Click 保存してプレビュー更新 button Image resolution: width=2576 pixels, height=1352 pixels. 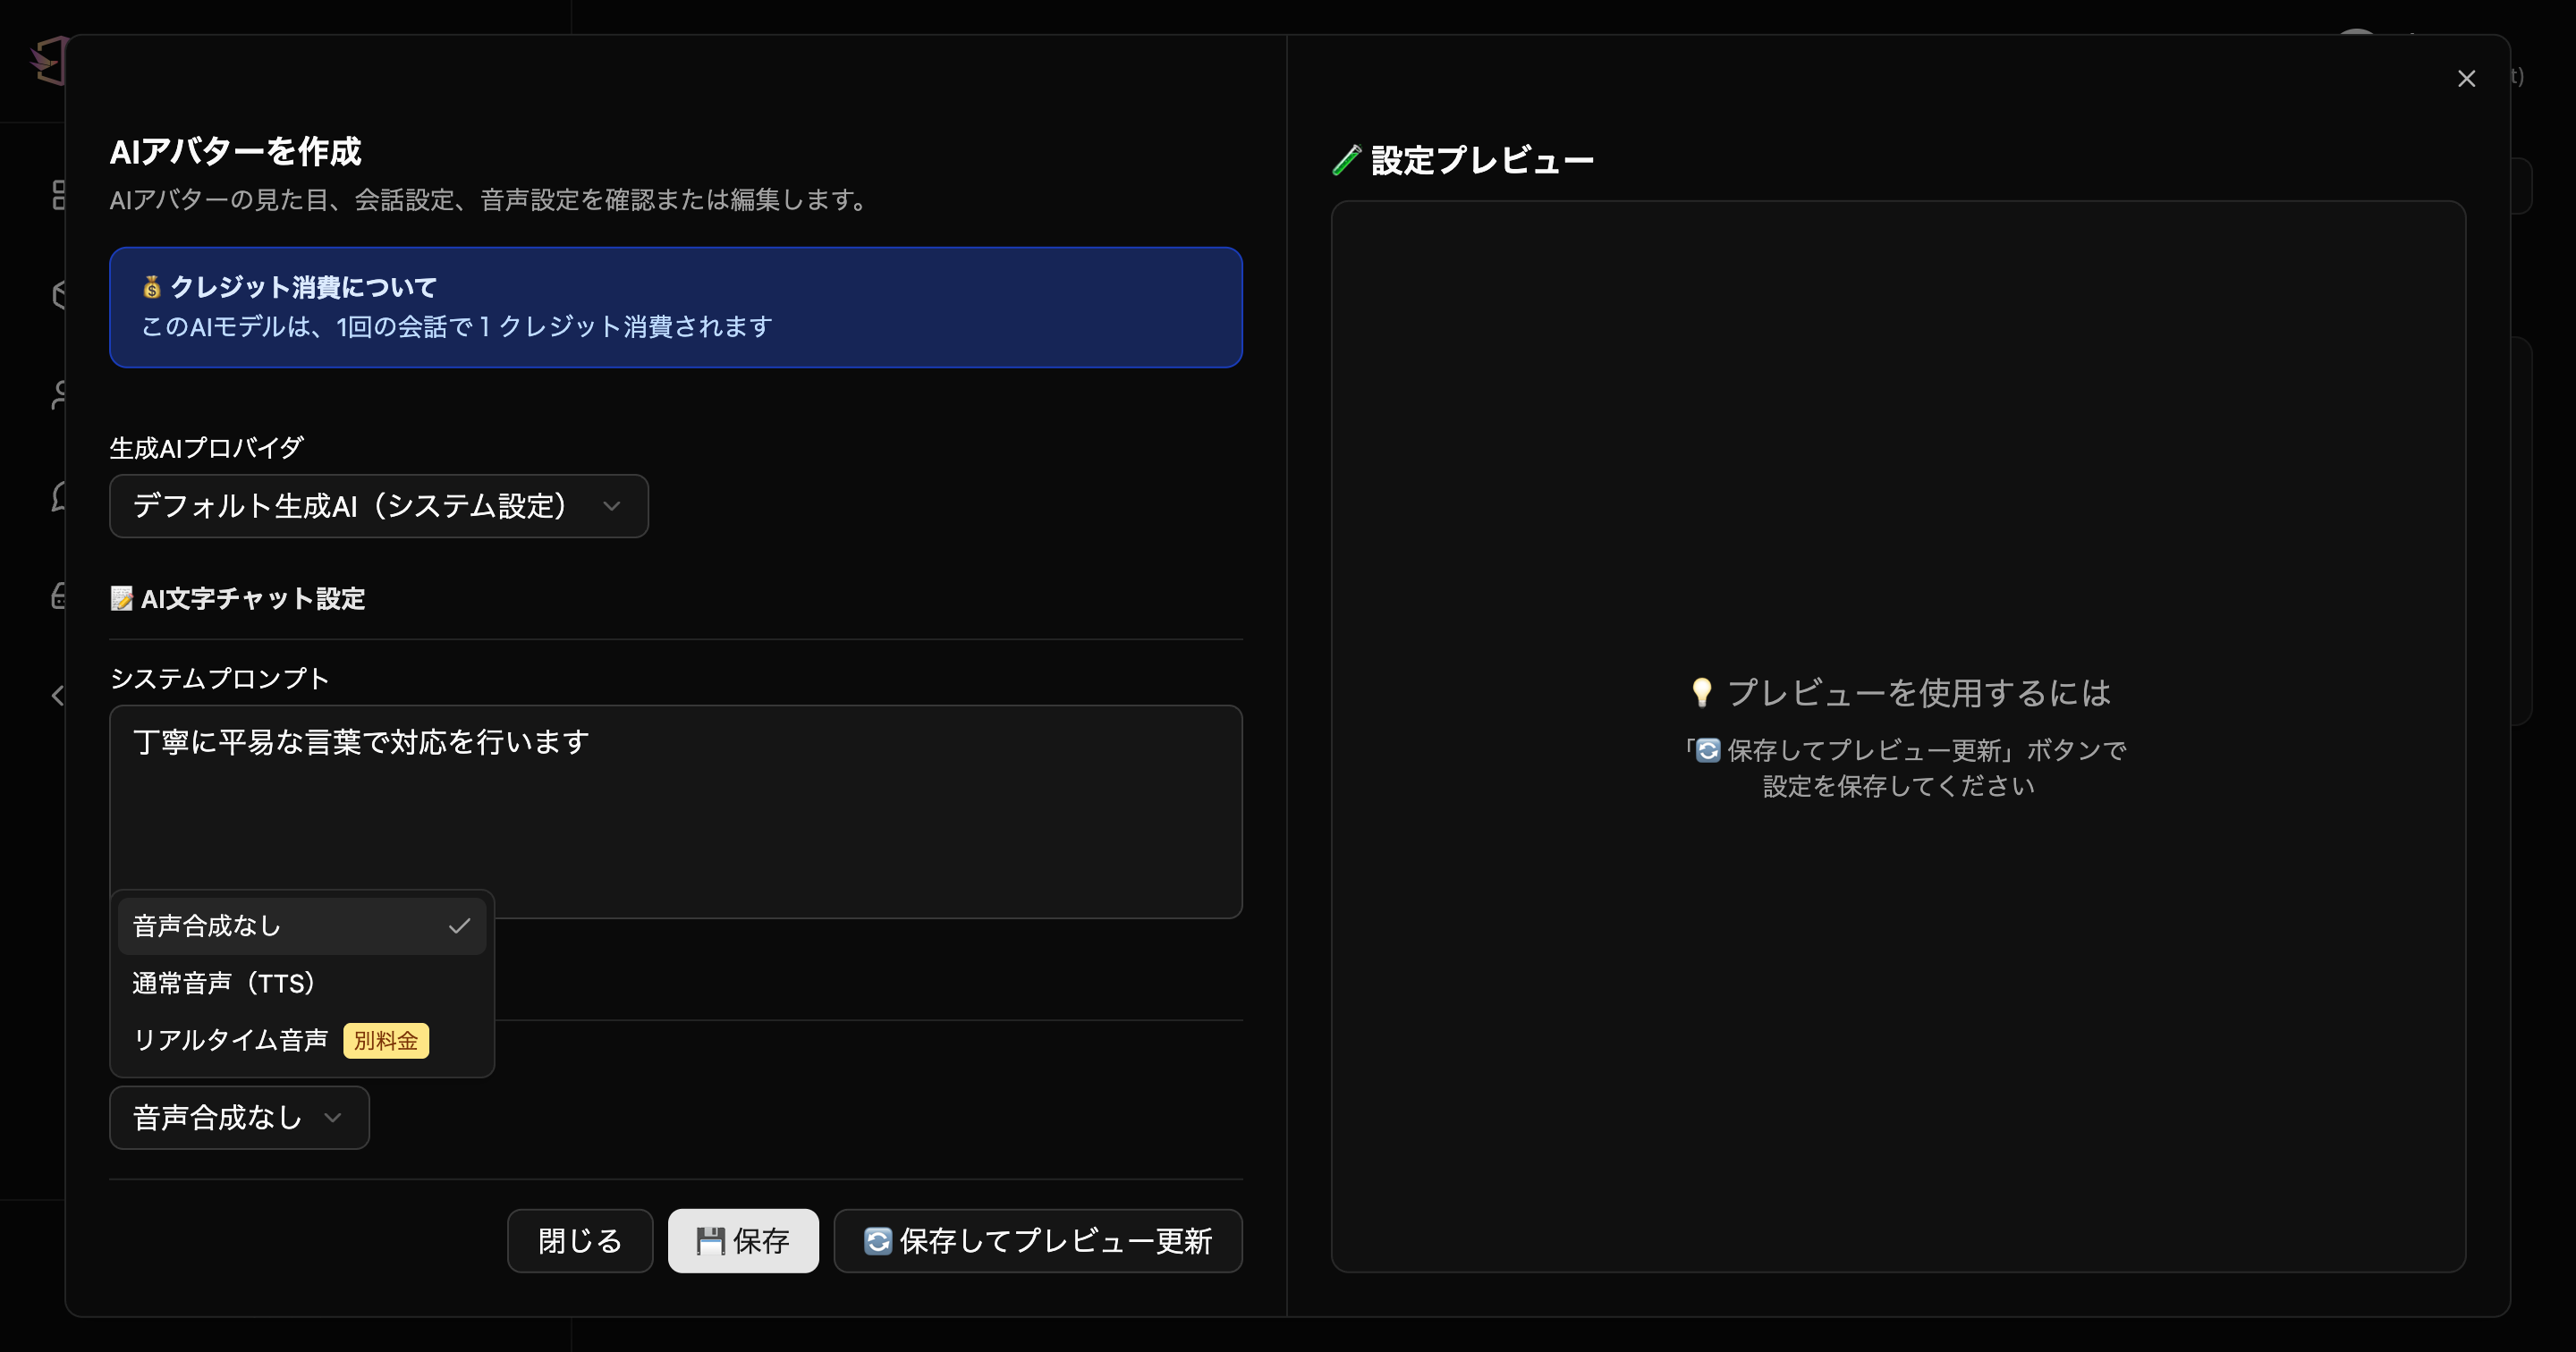click(x=1038, y=1241)
